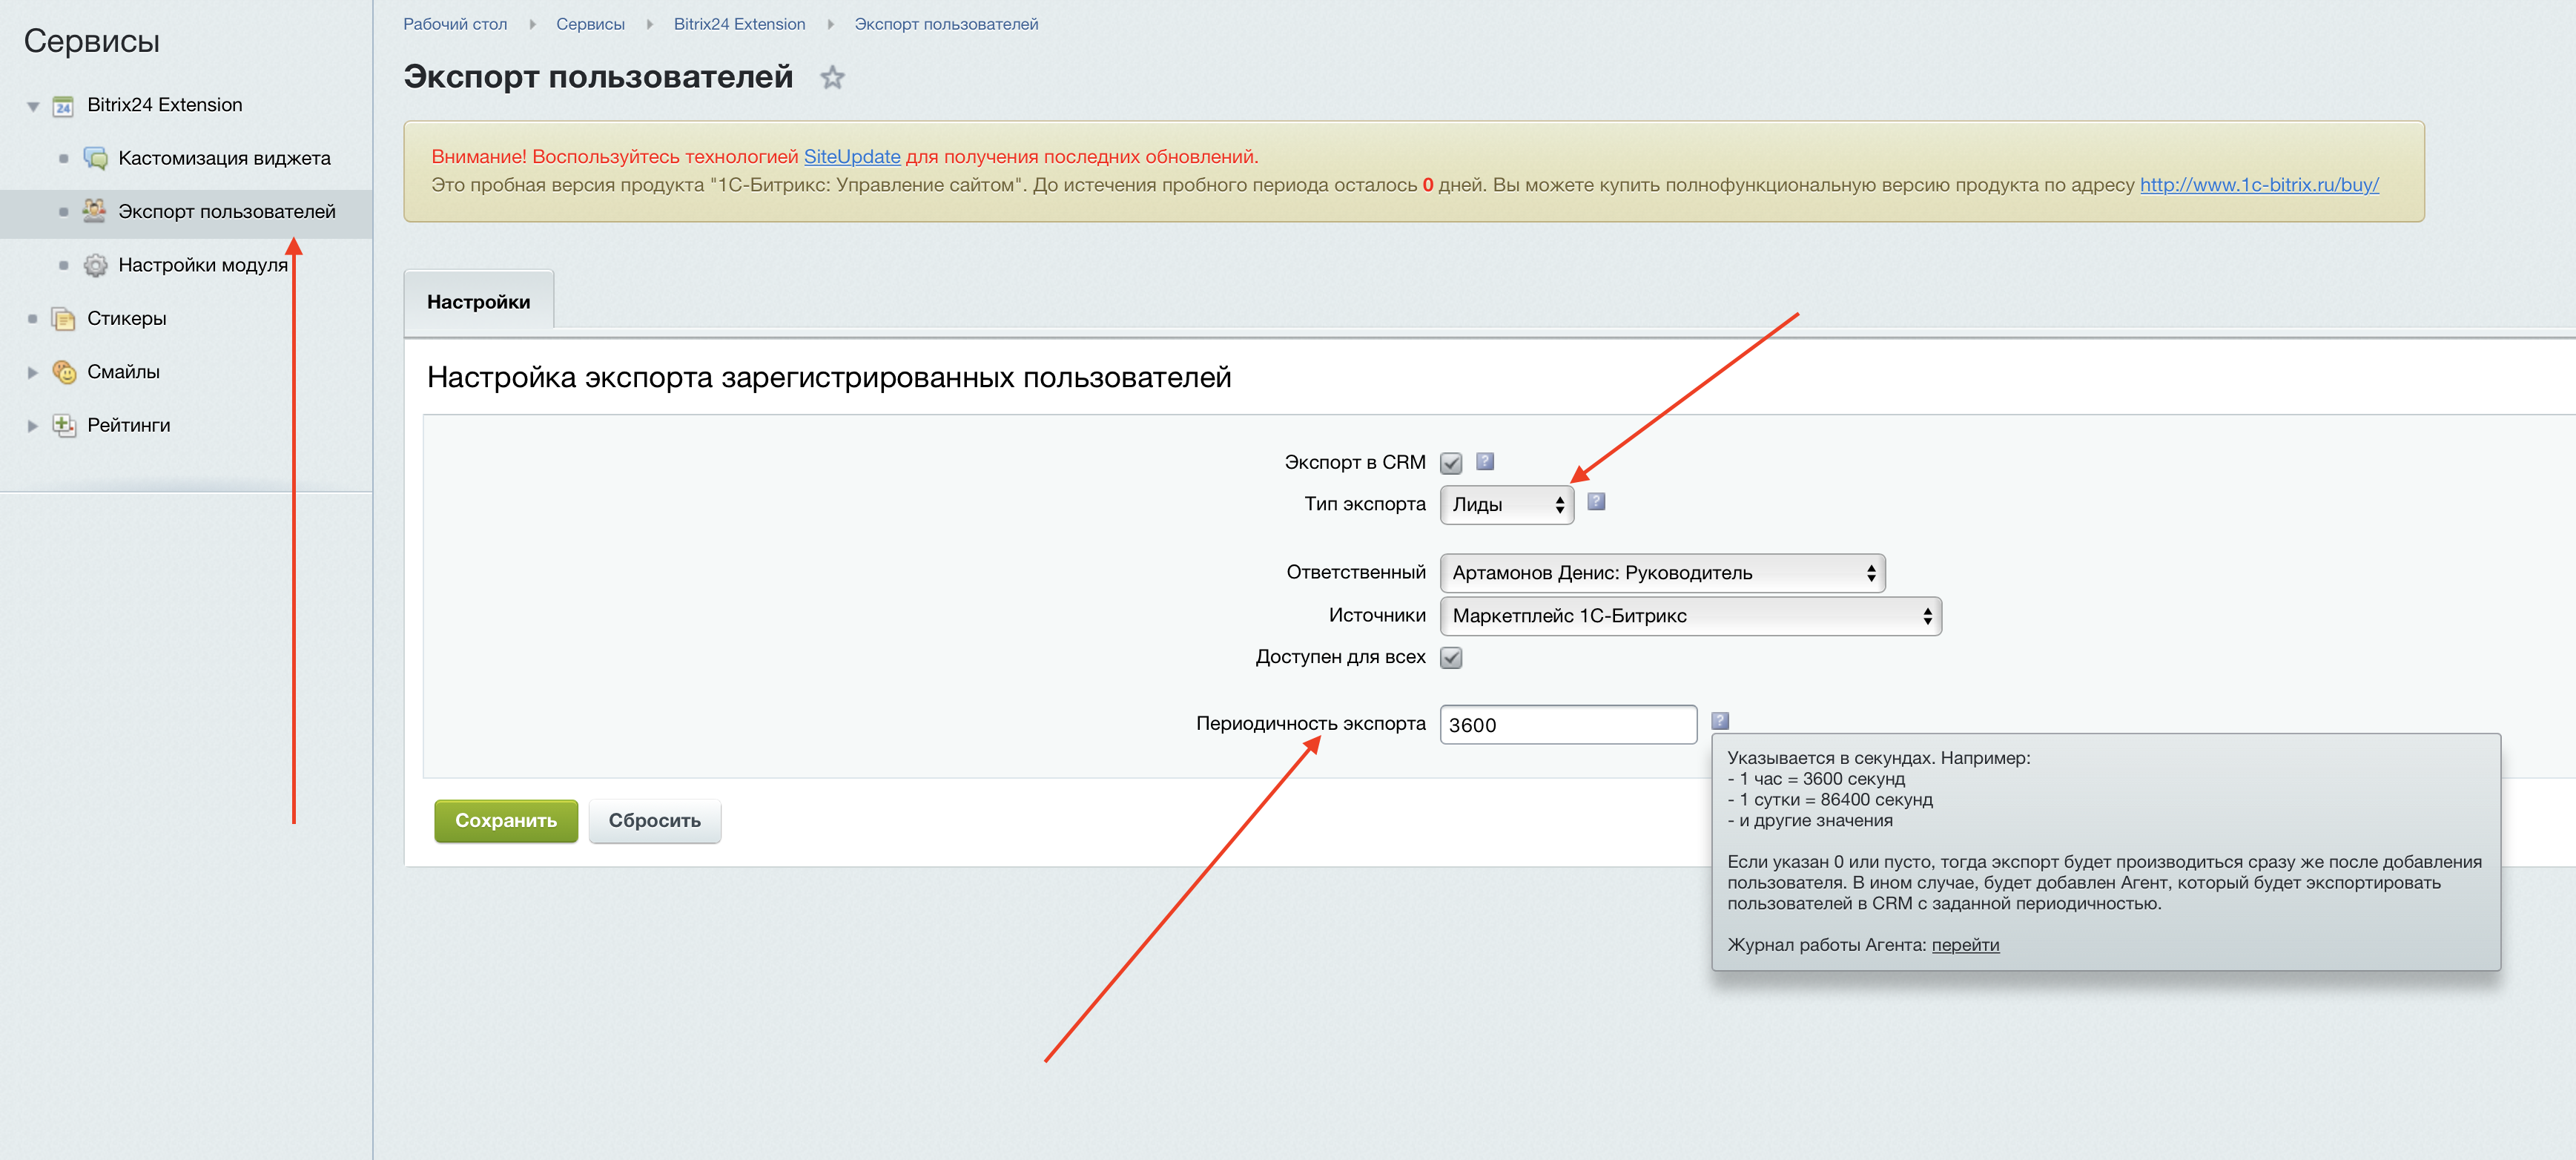Click the module settings gear icon
The width and height of the screenshot is (2576, 1160).
[95, 265]
